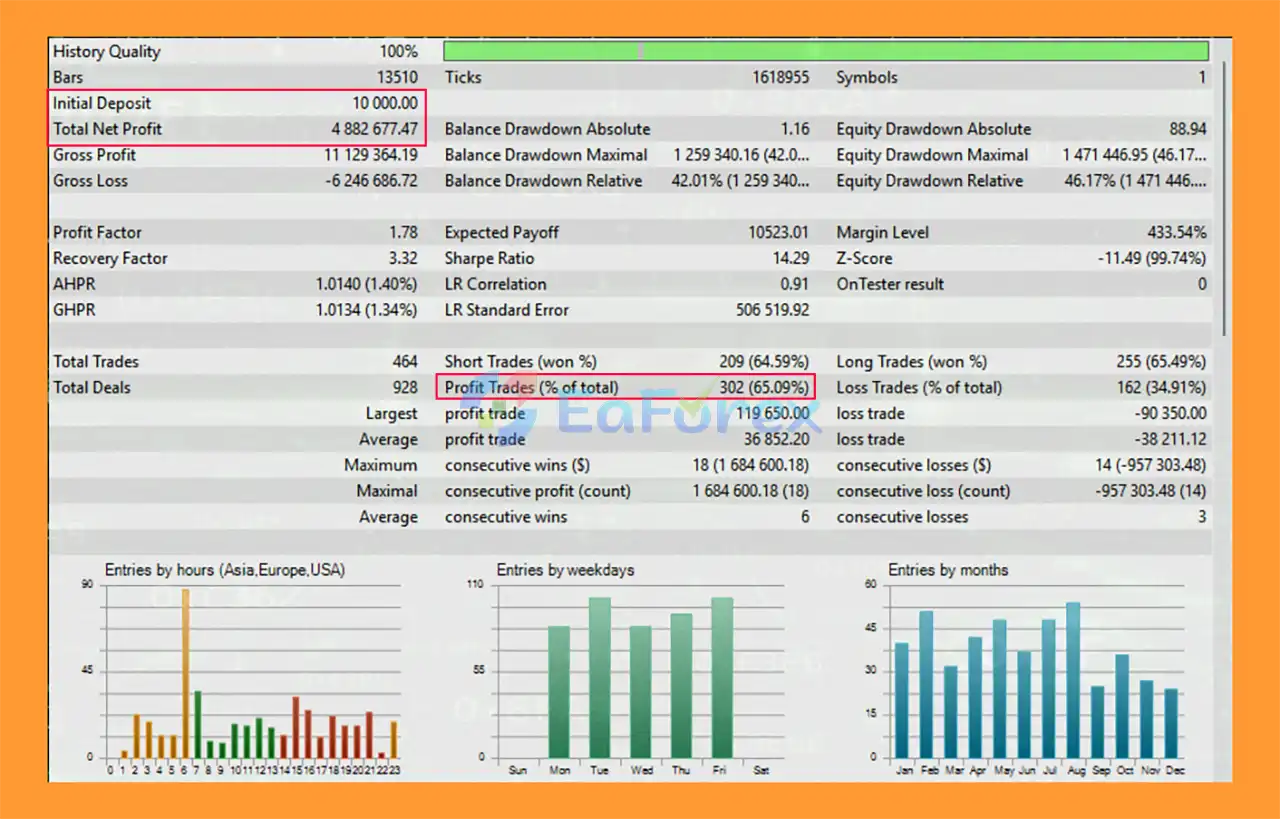Click the Initial Deposit label
Image resolution: width=1280 pixels, height=819 pixels.
tap(102, 103)
